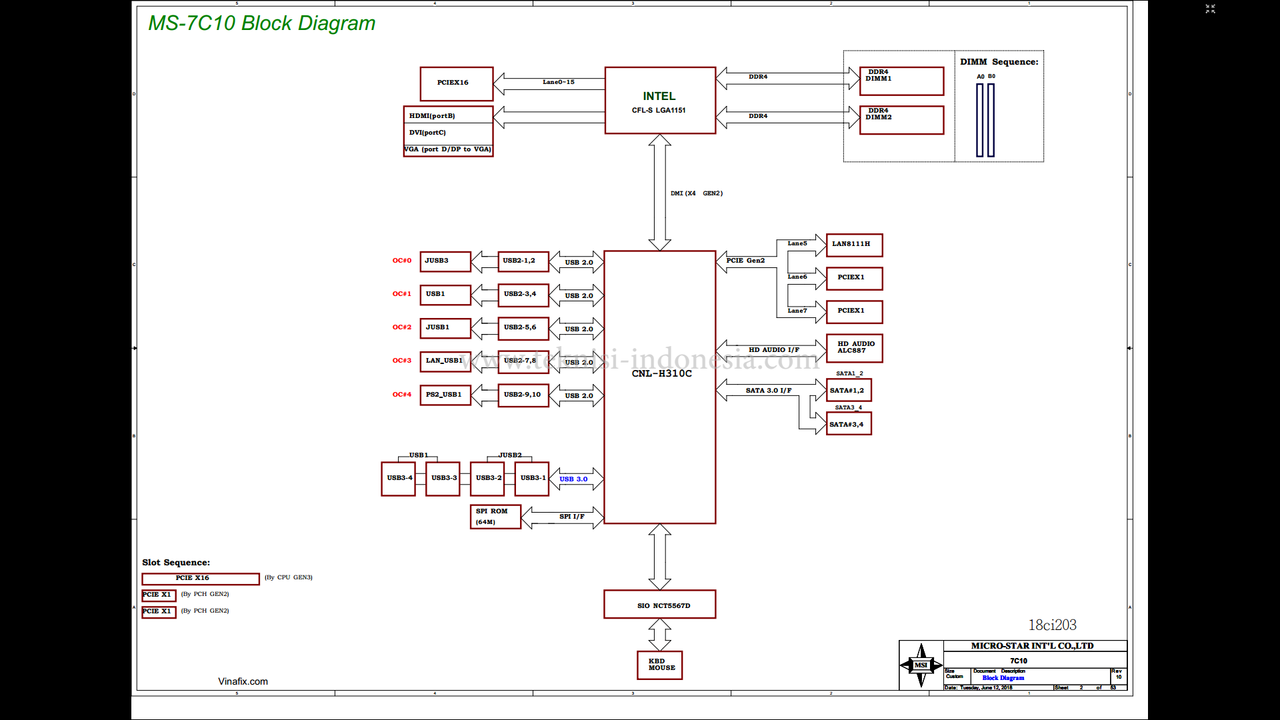Click the exit fullscreen arrows icon
The image size is (1280, 720).
[x=1210, y=9]
